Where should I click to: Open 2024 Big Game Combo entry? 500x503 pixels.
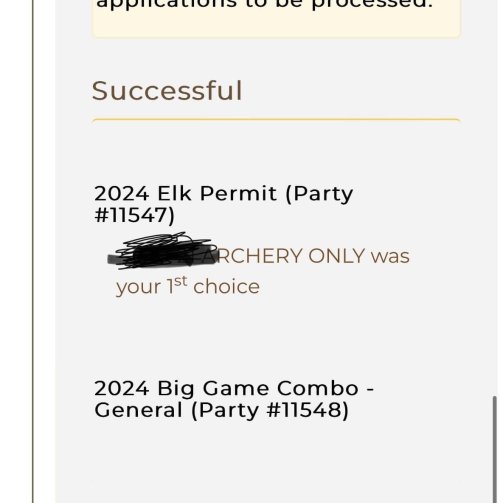[x=234, y=399]
